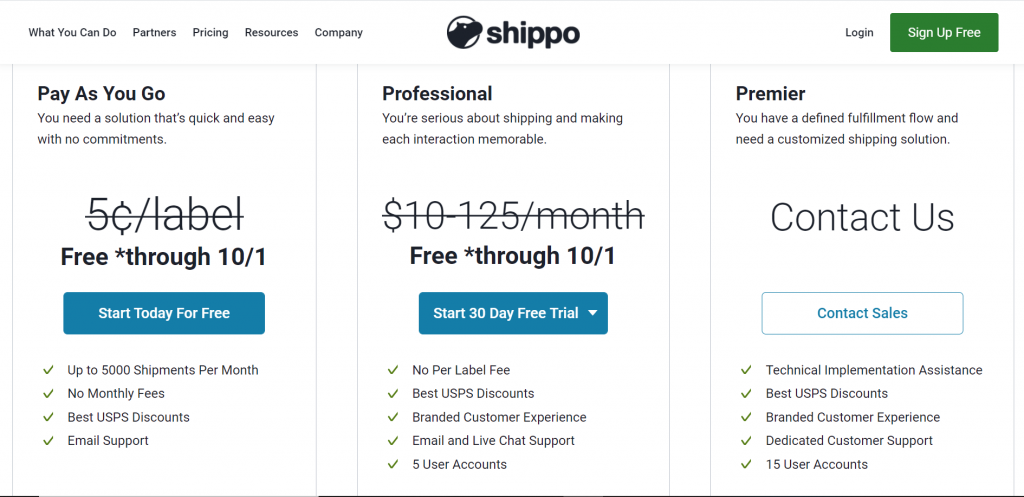Click the Sign Up Free button
The width and height of the screenshot is (1024, 497).
pos(944,32)
